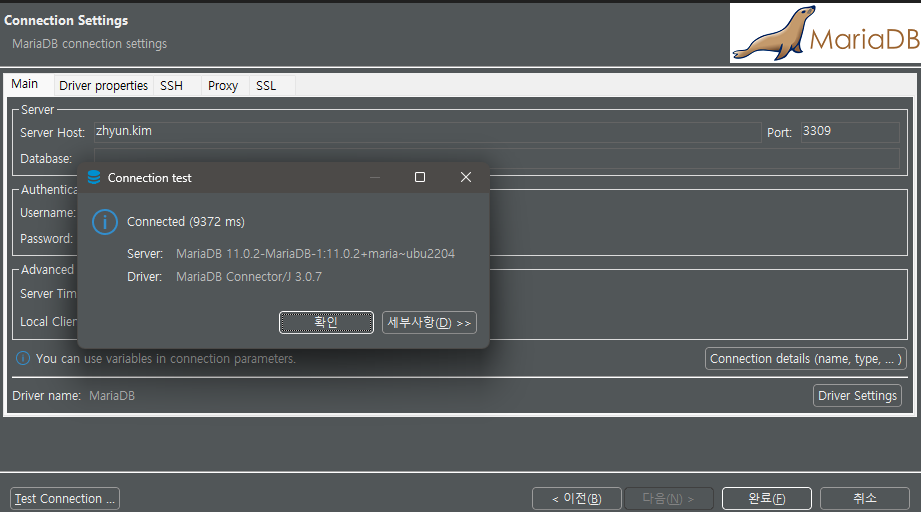Click the MariaDB connection settings subtitle
The width and height of the screenshot is (921, 512).
click(89, 44)
